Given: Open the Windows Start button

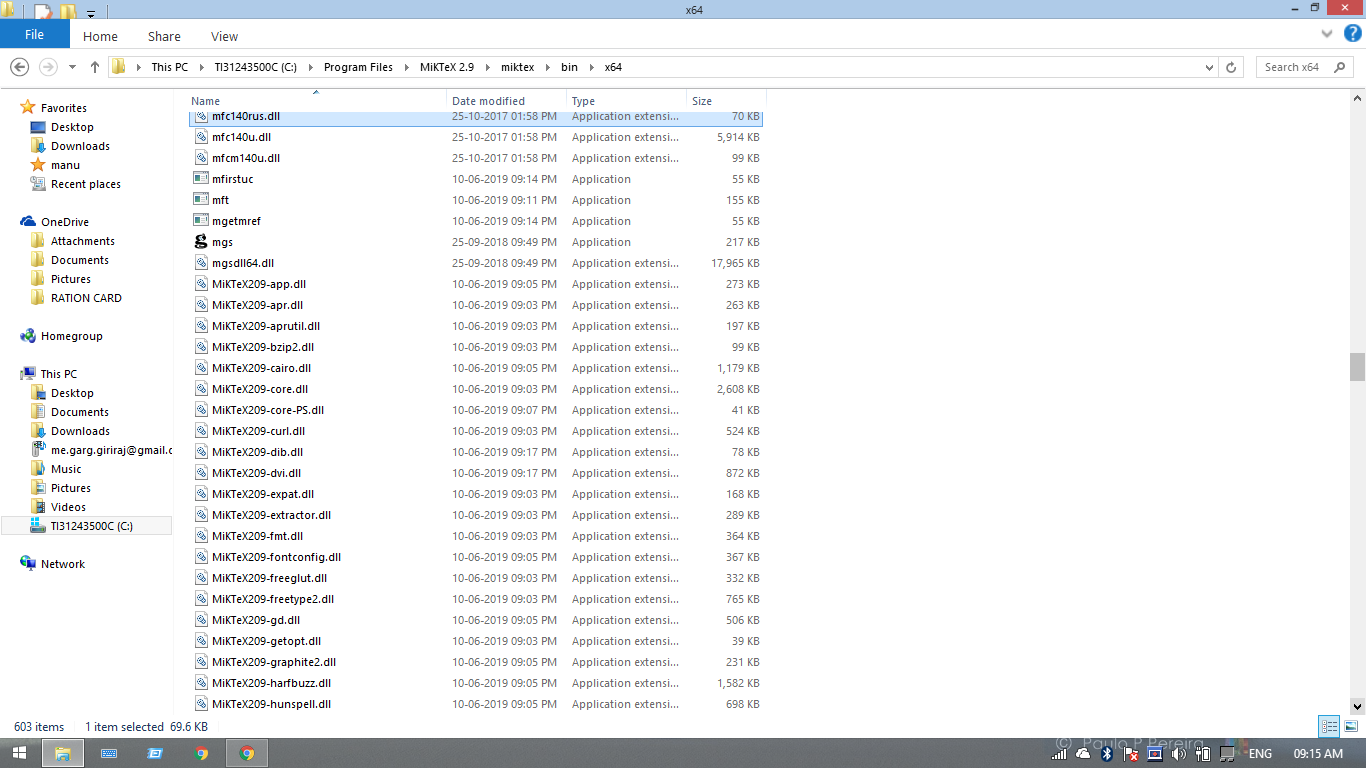Looking at the screenshot, I should (19, 753).
